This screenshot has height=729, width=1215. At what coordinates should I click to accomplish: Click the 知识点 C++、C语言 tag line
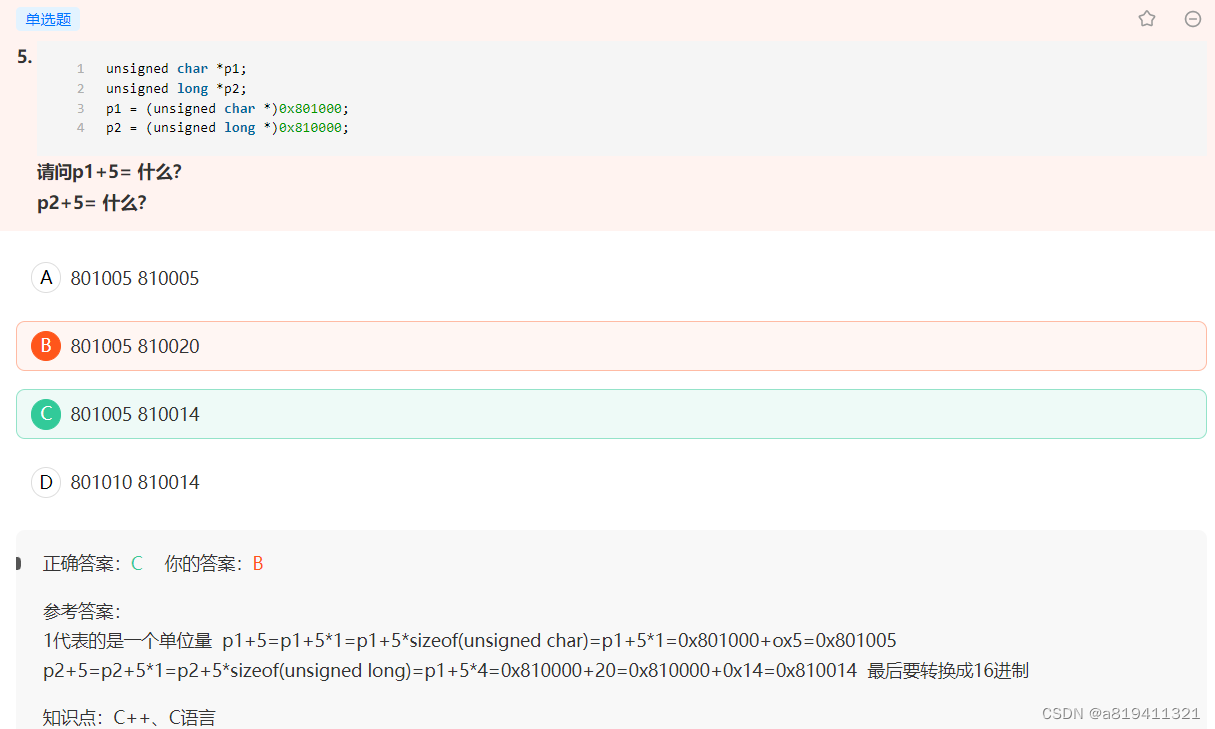pos(129,718)
